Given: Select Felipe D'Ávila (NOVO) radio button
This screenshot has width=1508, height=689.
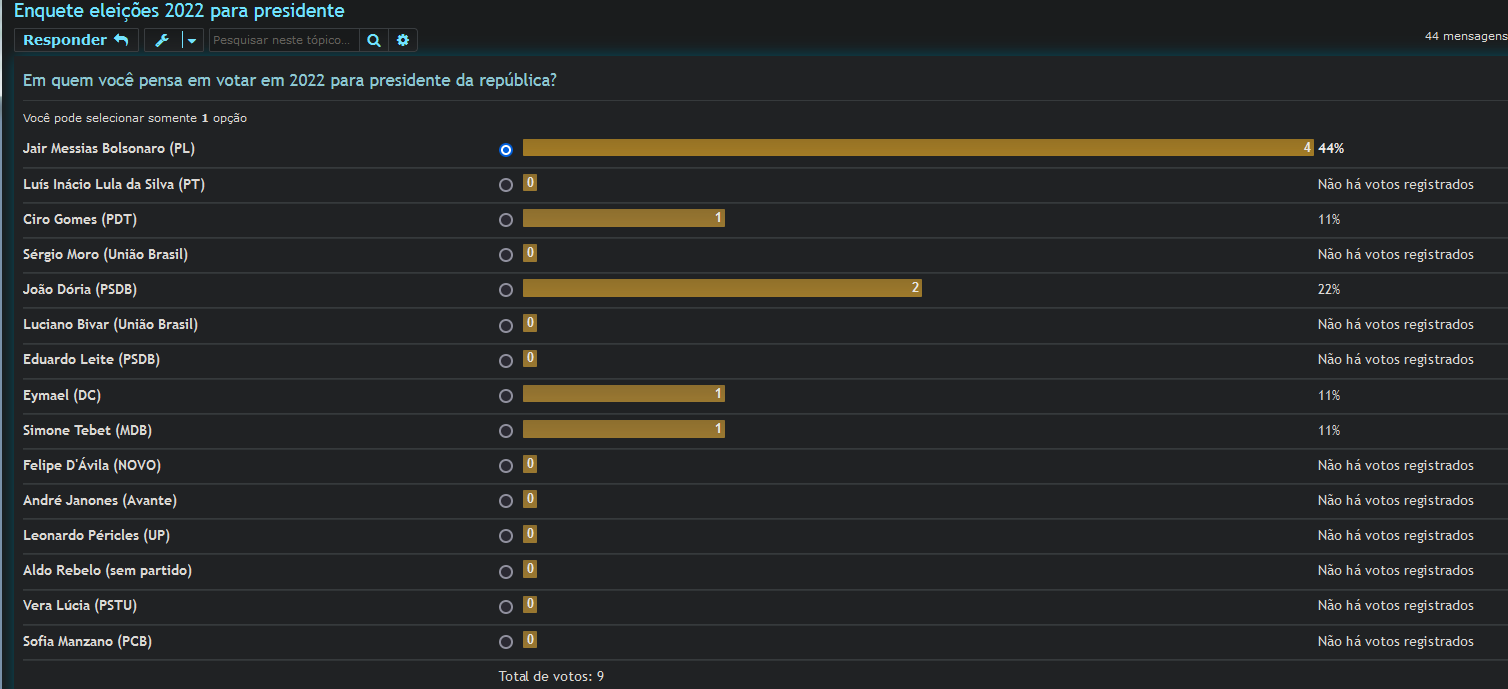Looking at the screenshot, I should [x=506, y=466].
